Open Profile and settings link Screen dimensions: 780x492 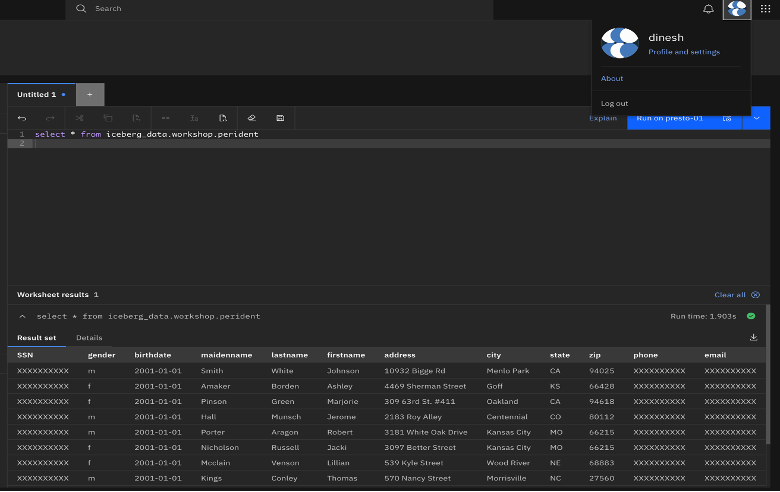pyautogui.click(x=684, y=52)
